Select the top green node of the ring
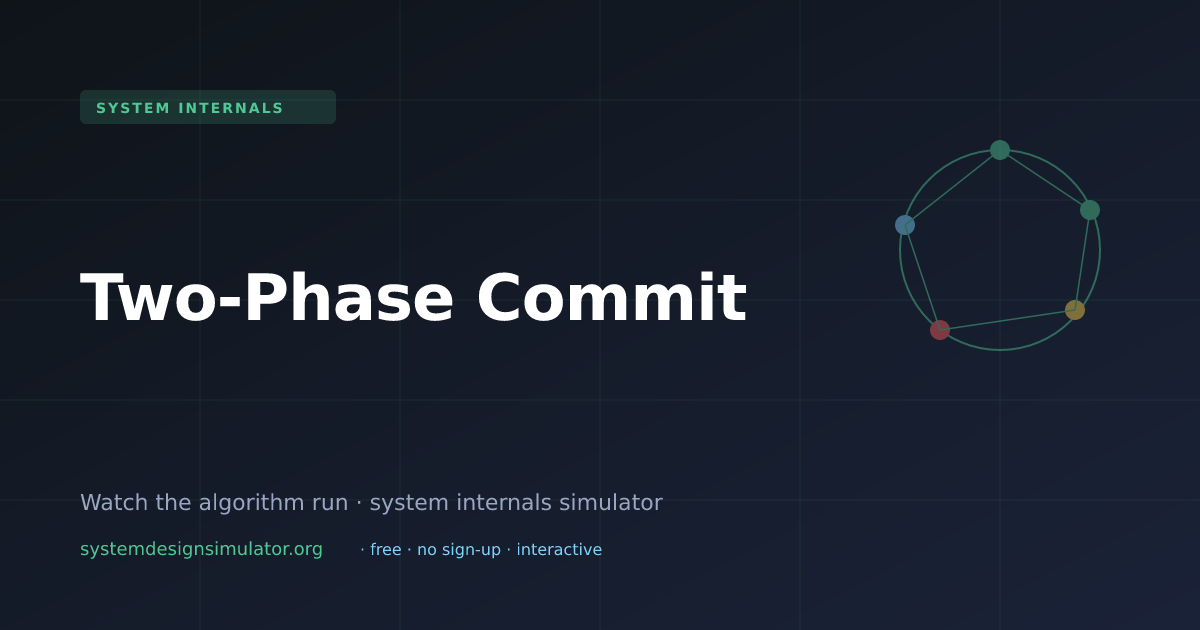Image resolution: width=1200 pixels, height=630 pixels. (1000, 150)
